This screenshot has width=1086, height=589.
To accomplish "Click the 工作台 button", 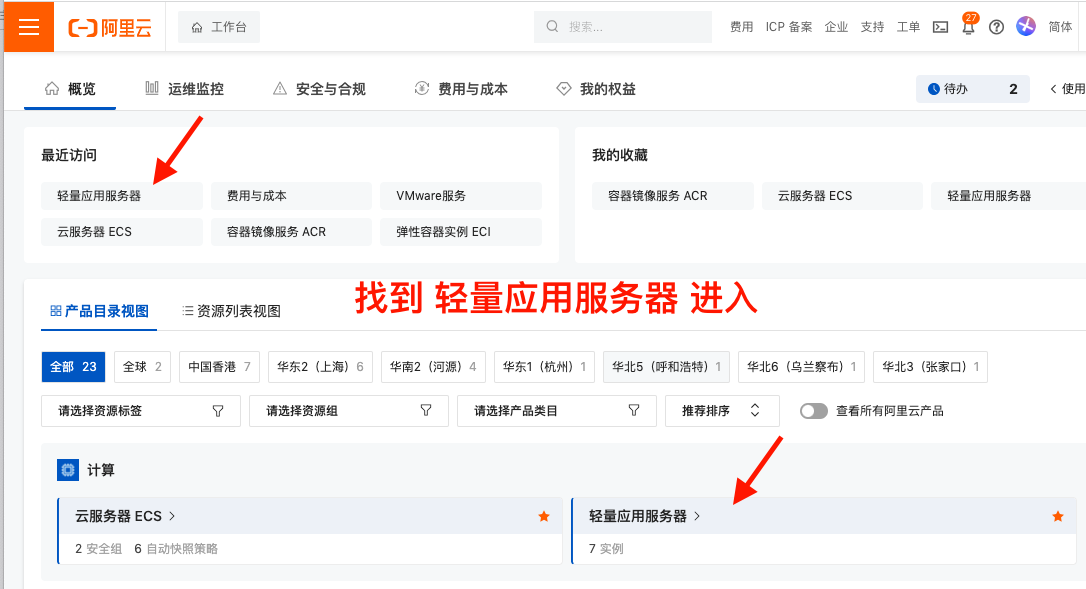I will 219,27.
